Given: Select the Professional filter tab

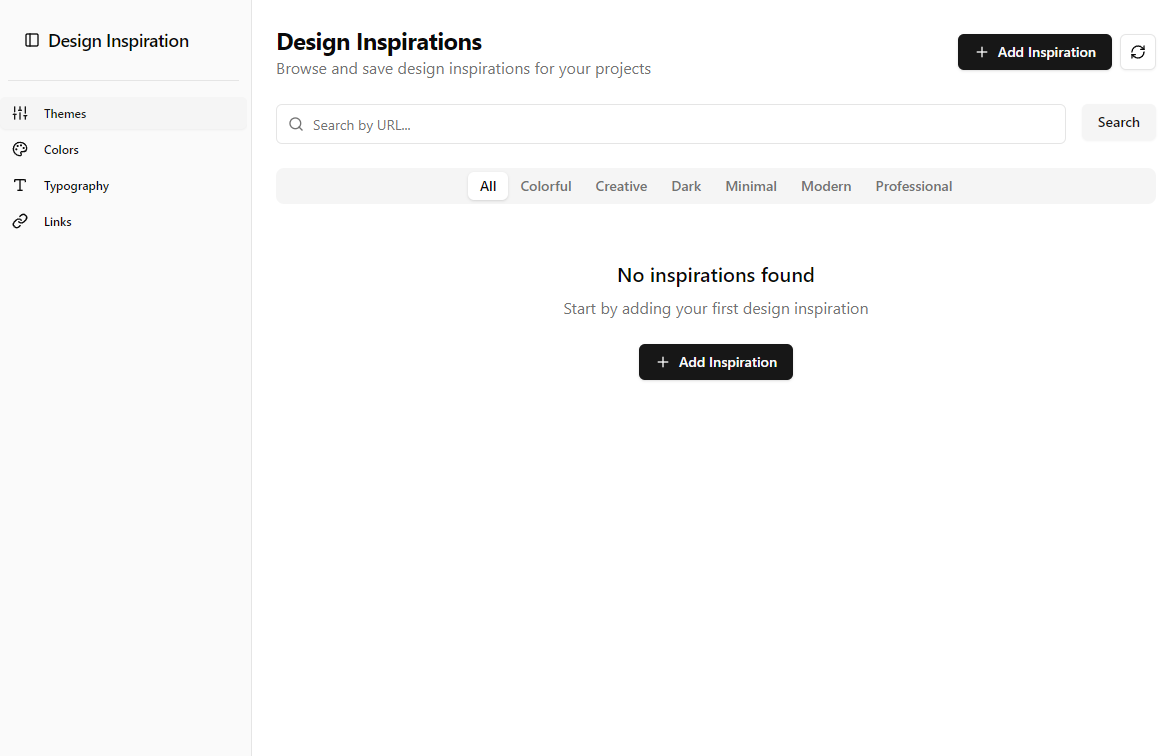Looking at the screenshot, I should click(x=914, y=186).
